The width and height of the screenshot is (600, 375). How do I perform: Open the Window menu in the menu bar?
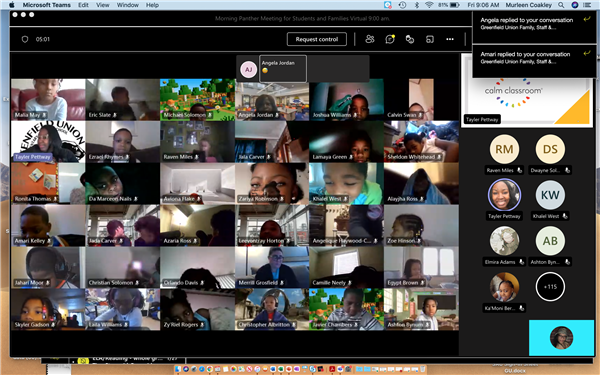click(127, 5)
